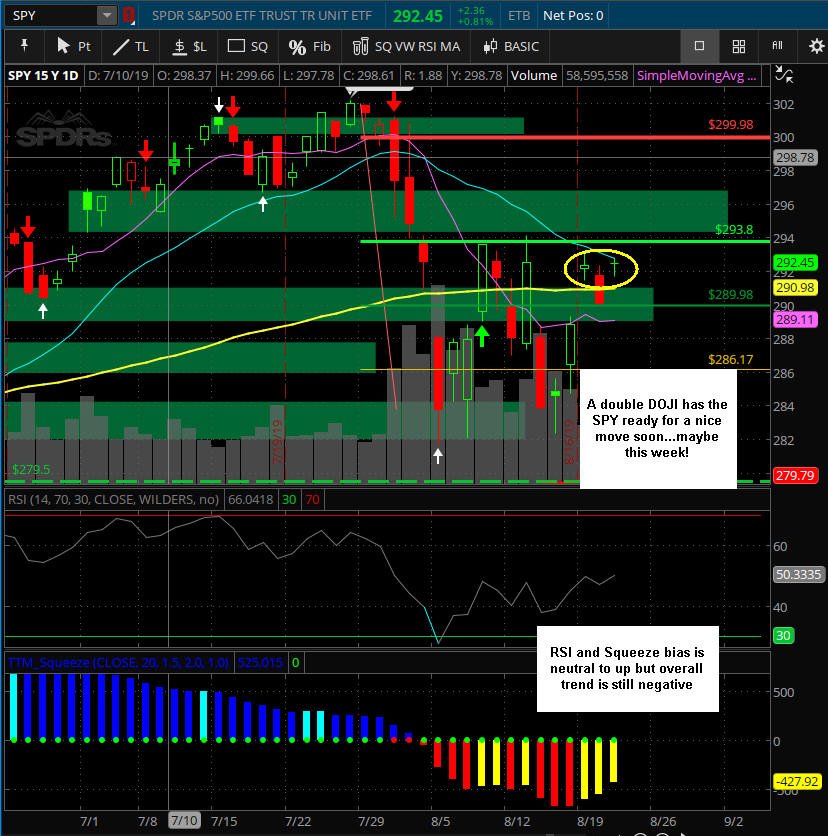This screenshot has height=836, width=828.
Task: Select the SQ rectangle tool
Action: pos(248,46)
